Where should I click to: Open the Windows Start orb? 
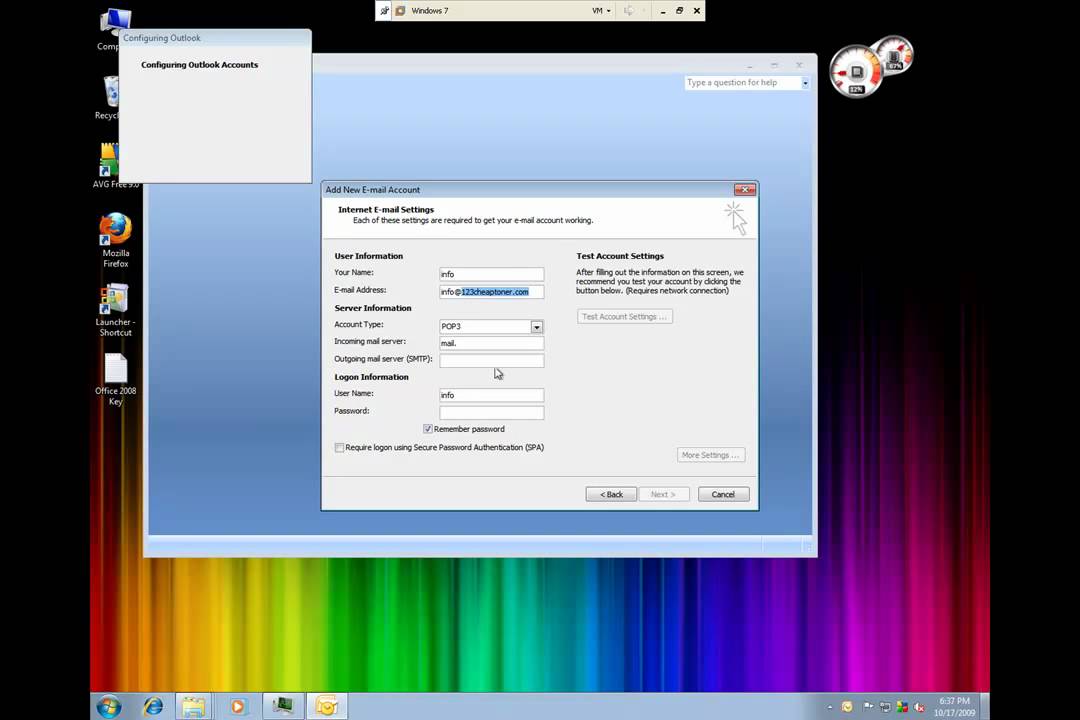110,706
